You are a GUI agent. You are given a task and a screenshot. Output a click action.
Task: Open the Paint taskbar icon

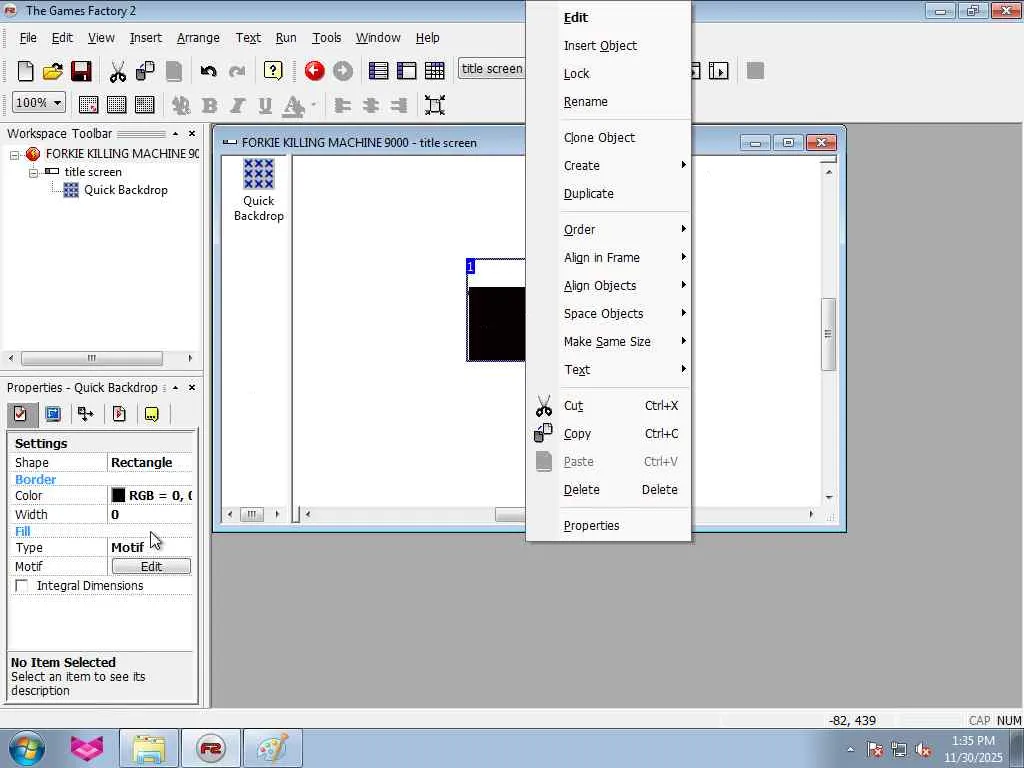pos(272,748)
